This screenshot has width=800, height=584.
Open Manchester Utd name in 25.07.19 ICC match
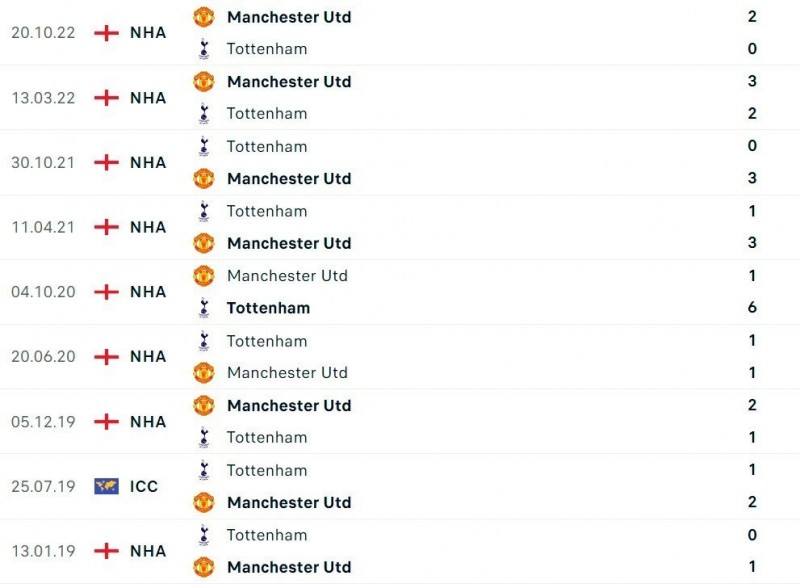[x=289, y=502]
